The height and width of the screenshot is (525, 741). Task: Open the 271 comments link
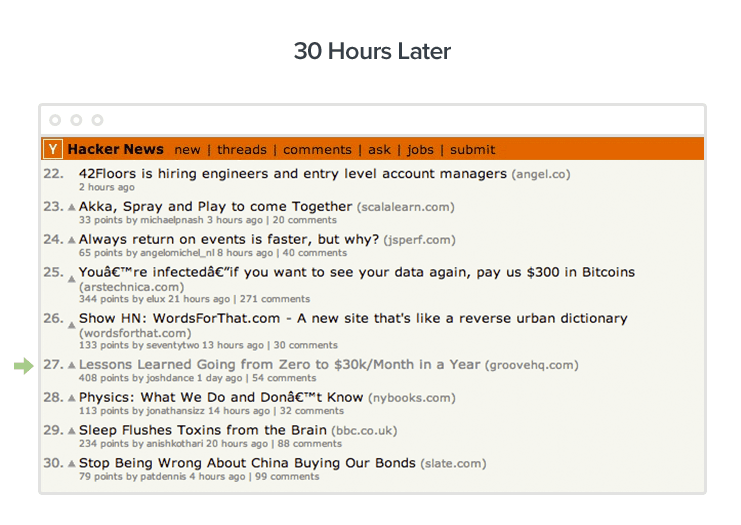[x=275, y=299]
